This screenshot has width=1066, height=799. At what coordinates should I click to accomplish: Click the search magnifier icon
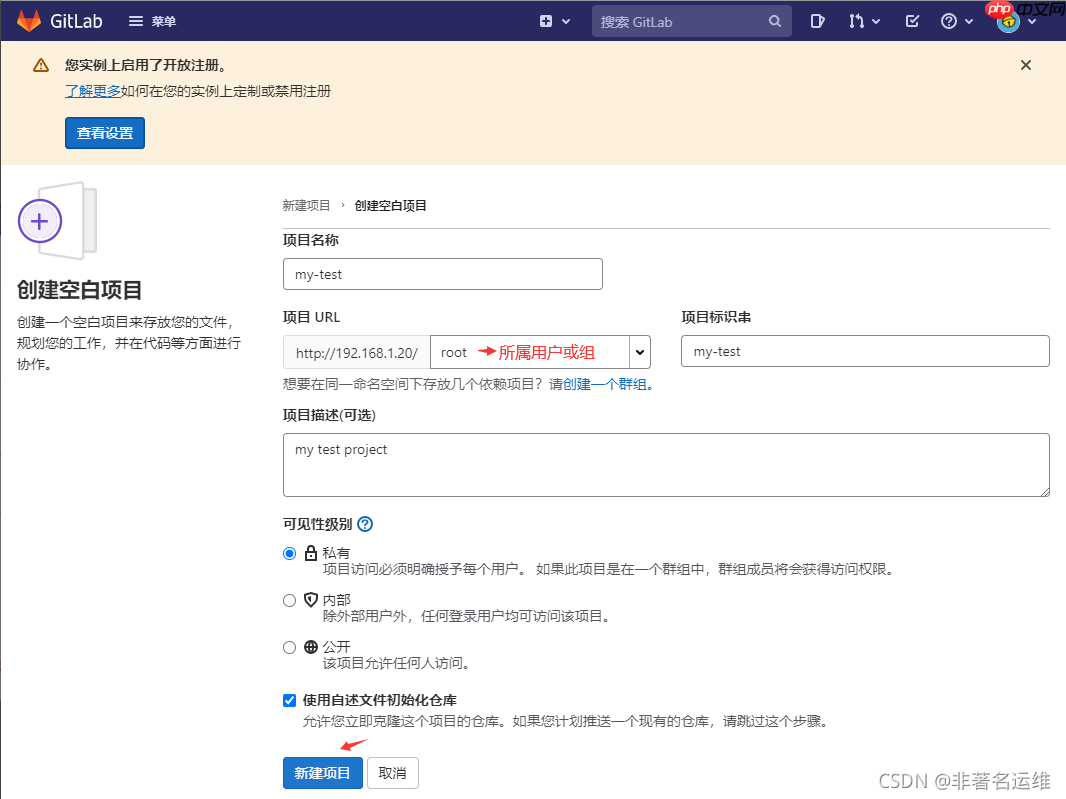click(774, 20)
